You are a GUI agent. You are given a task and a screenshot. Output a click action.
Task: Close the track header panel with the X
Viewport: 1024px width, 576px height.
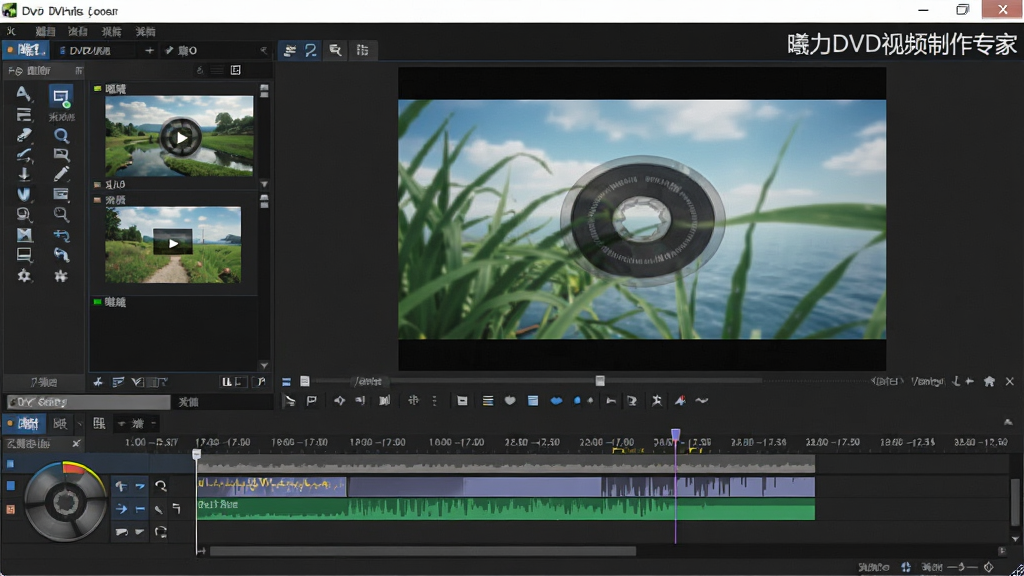[76, 443]
